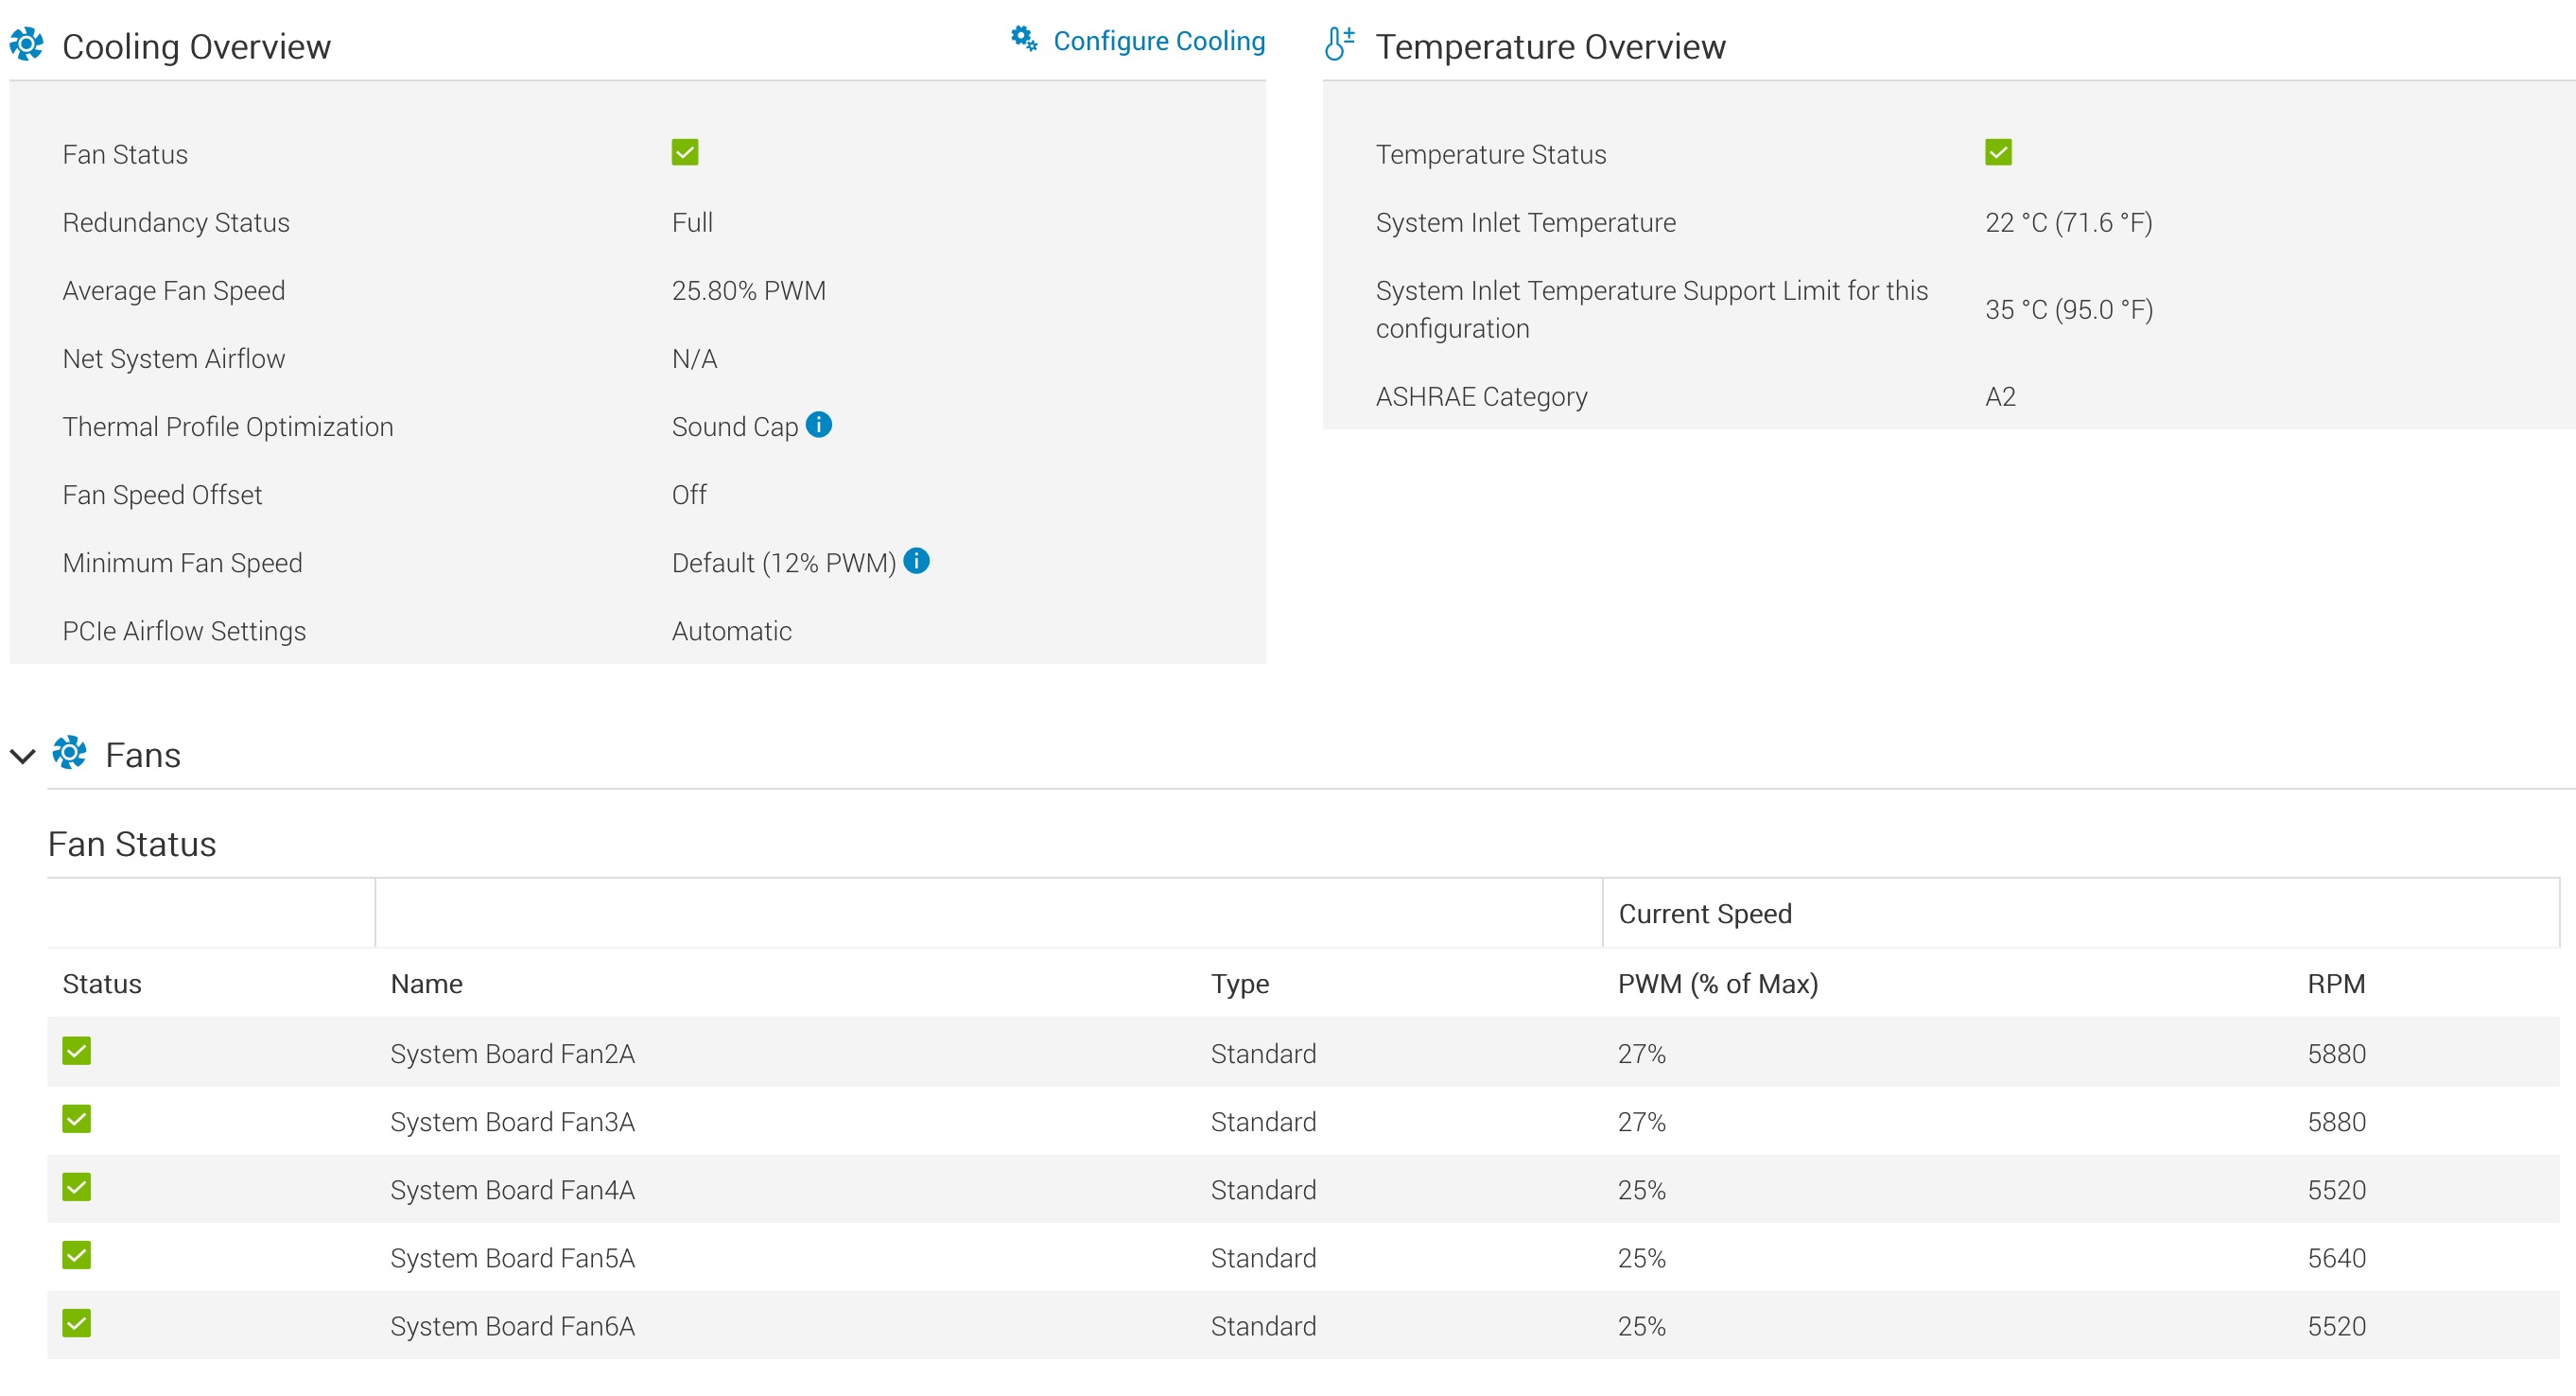
Task: Select the System Board Fan3A row
Action: [x=512, y=1122]
